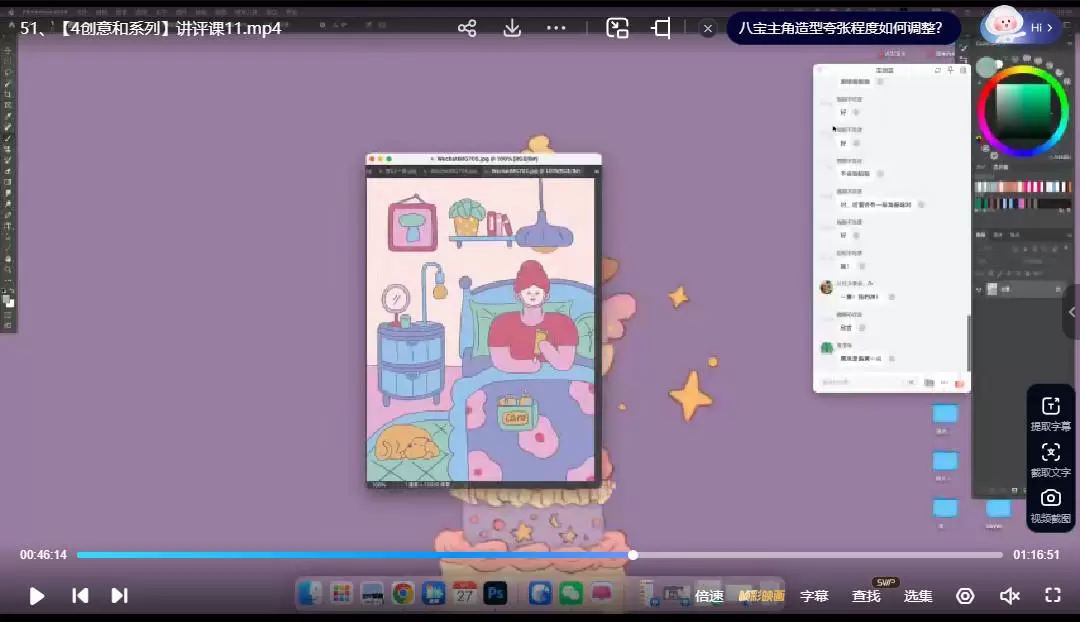The width and height of the screenshot is (1080, 622).
Task: Click the 提取字幕 subtitle extraction icon
Action: pos(1051,411)
